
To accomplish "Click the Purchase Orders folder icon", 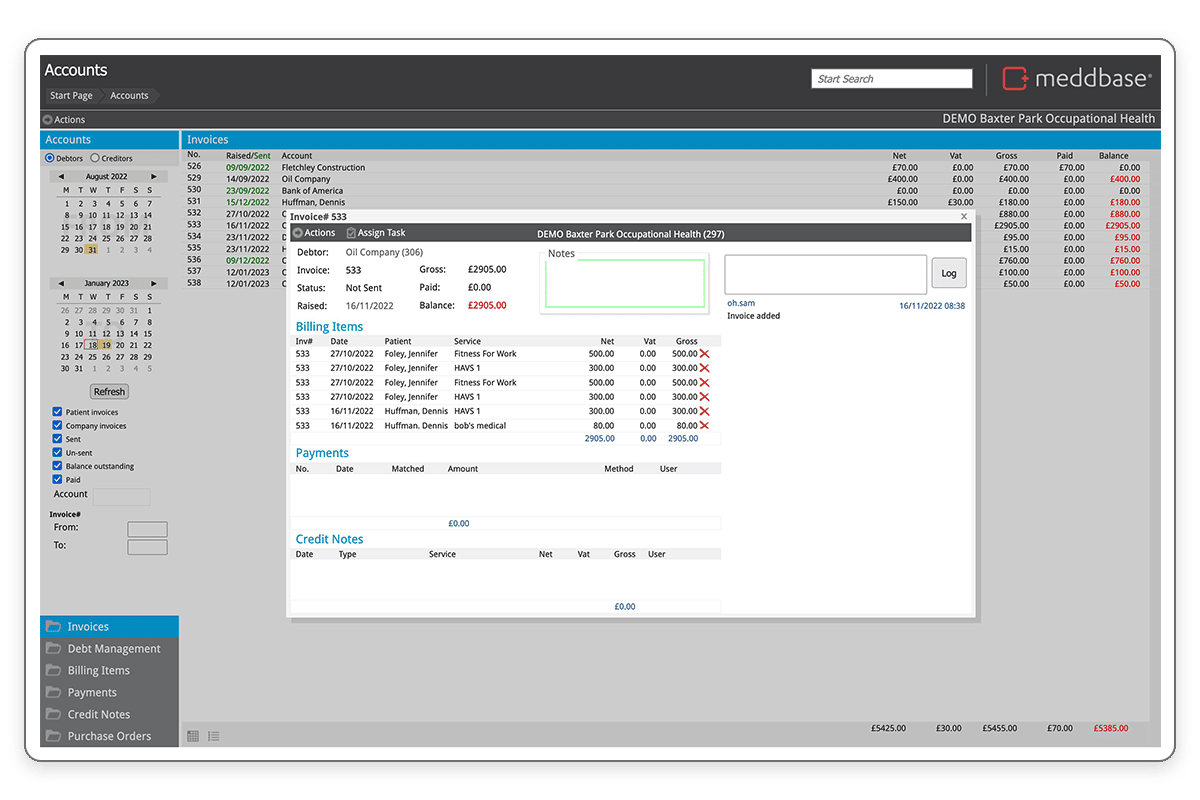I will click(53, 736).
